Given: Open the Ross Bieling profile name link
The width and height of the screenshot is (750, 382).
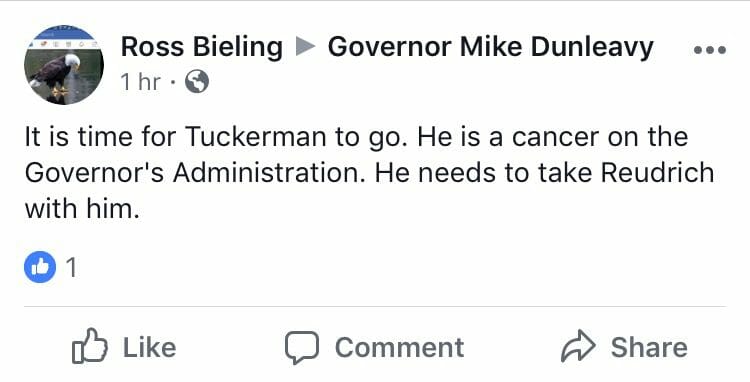Looking at the screenshot, I should pos(202,47).
